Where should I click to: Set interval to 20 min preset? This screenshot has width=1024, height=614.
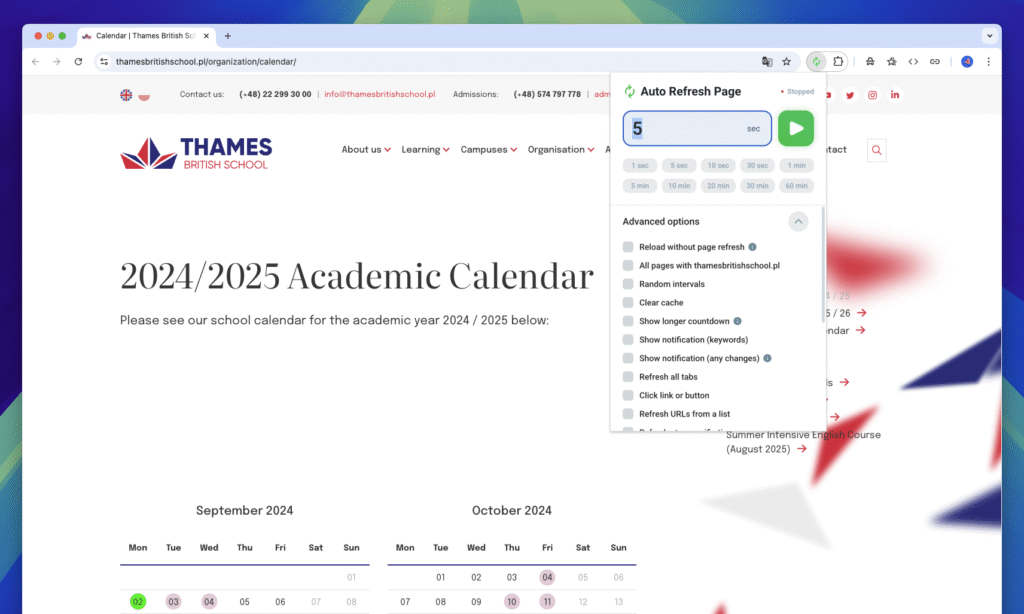click(718, 186)
